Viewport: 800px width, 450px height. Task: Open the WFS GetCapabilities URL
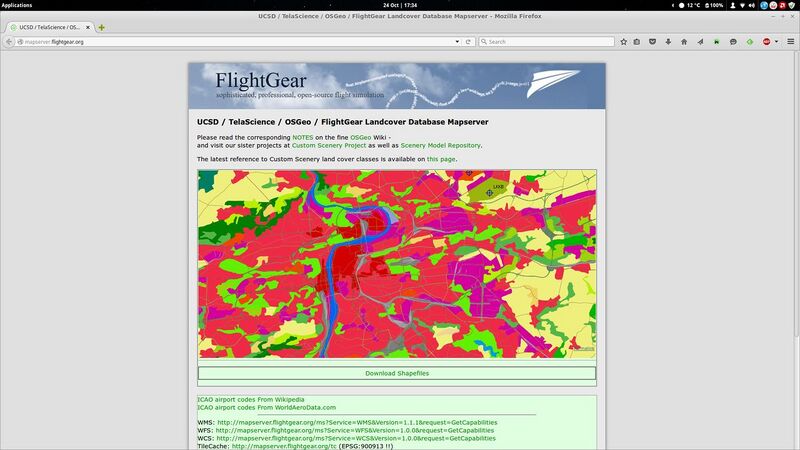pyautogui.click(x=355, y=430)
